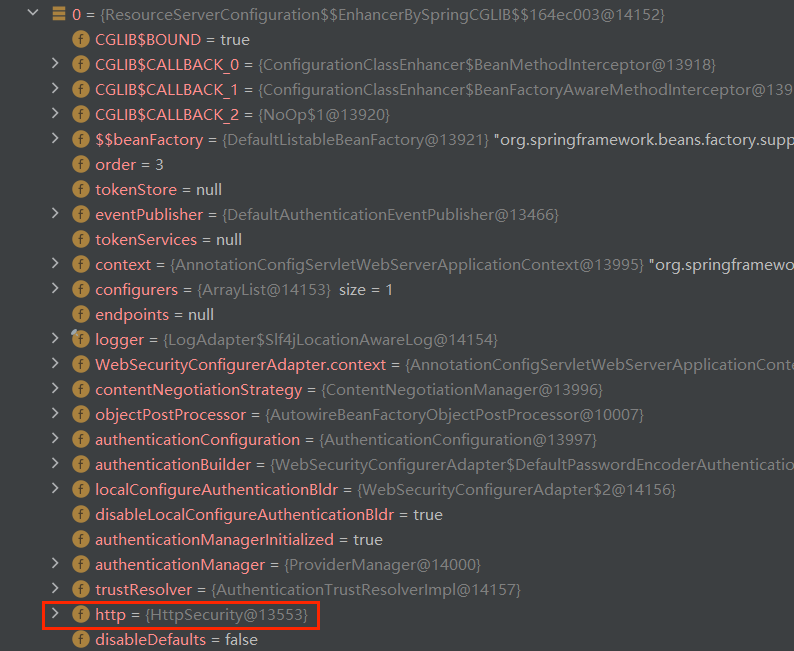Viewport: 794px width, 651px height.
Task: Click the field icon beside disableDefaults
Action: (80, 640)
